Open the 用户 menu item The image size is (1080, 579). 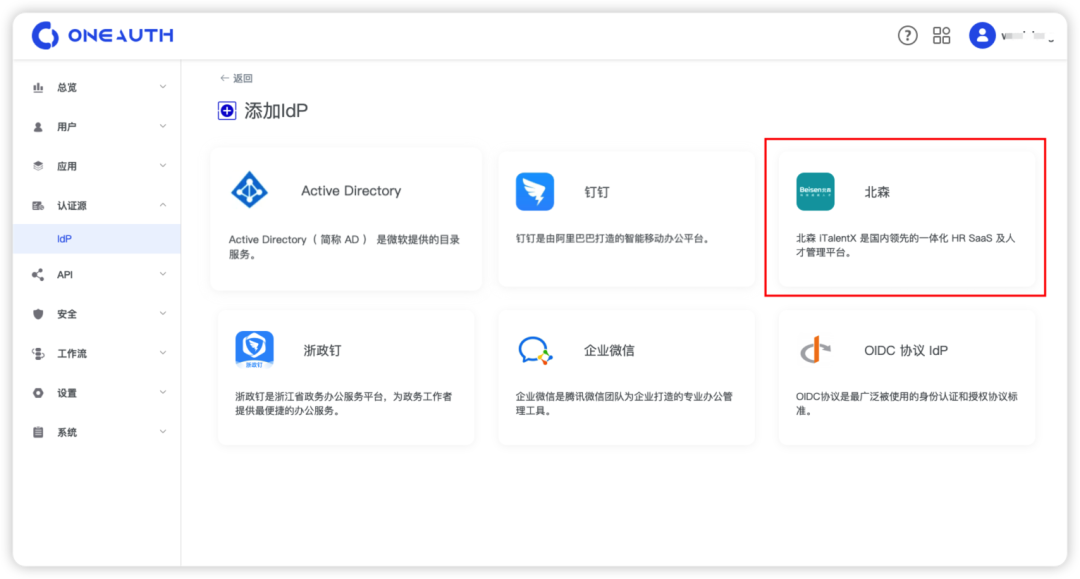(x=97, y=127)
